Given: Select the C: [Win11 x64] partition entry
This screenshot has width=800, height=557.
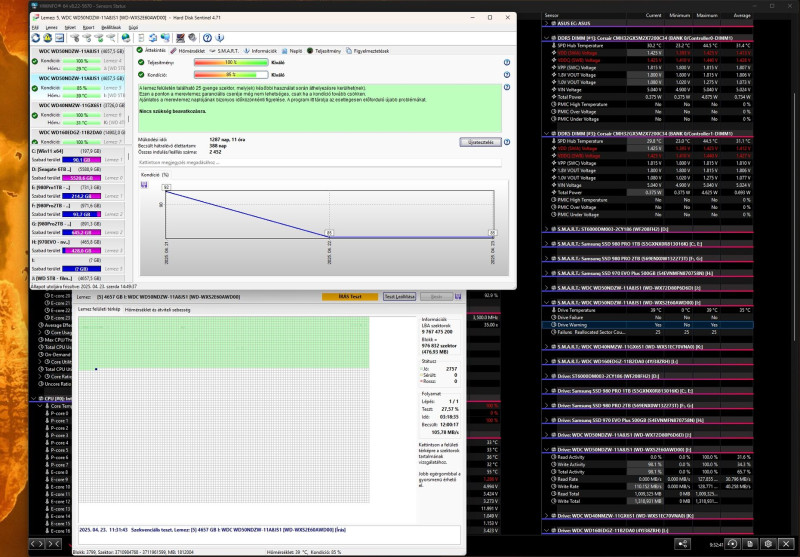Looking at the screenshot, I should click(78, 155).
